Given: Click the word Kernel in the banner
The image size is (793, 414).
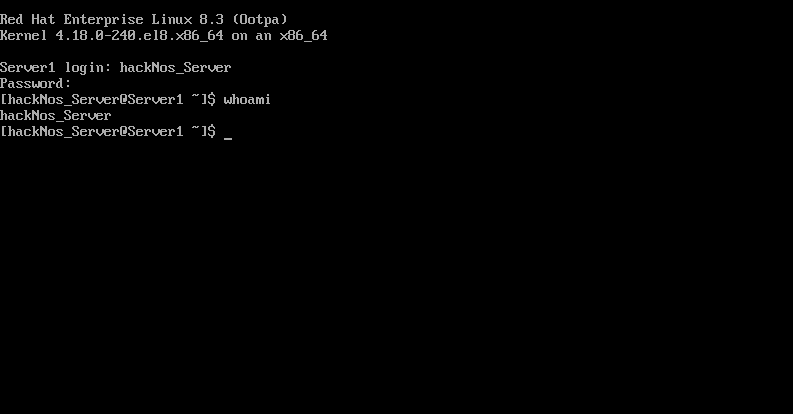Looking at the screenshot, I should tap(23, 35).
